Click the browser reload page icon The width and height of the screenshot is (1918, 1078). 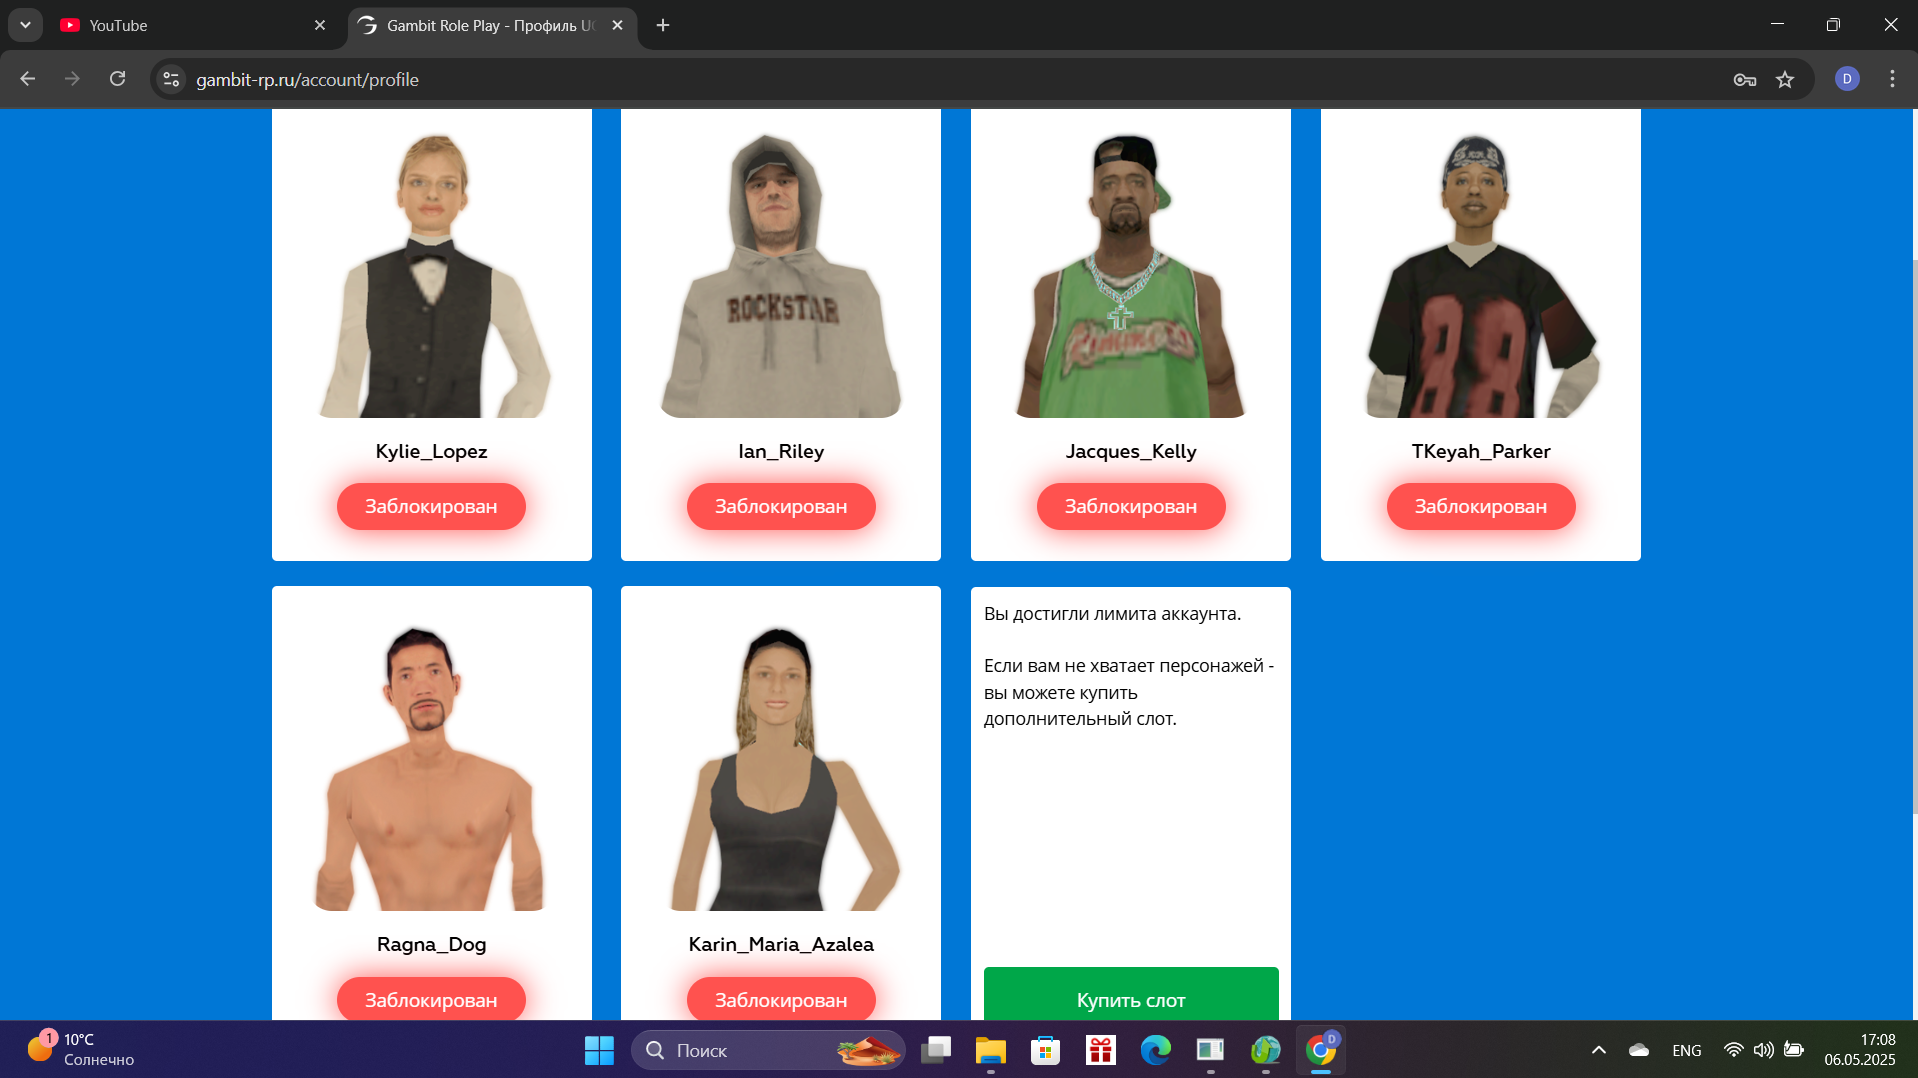pos(117,79)
